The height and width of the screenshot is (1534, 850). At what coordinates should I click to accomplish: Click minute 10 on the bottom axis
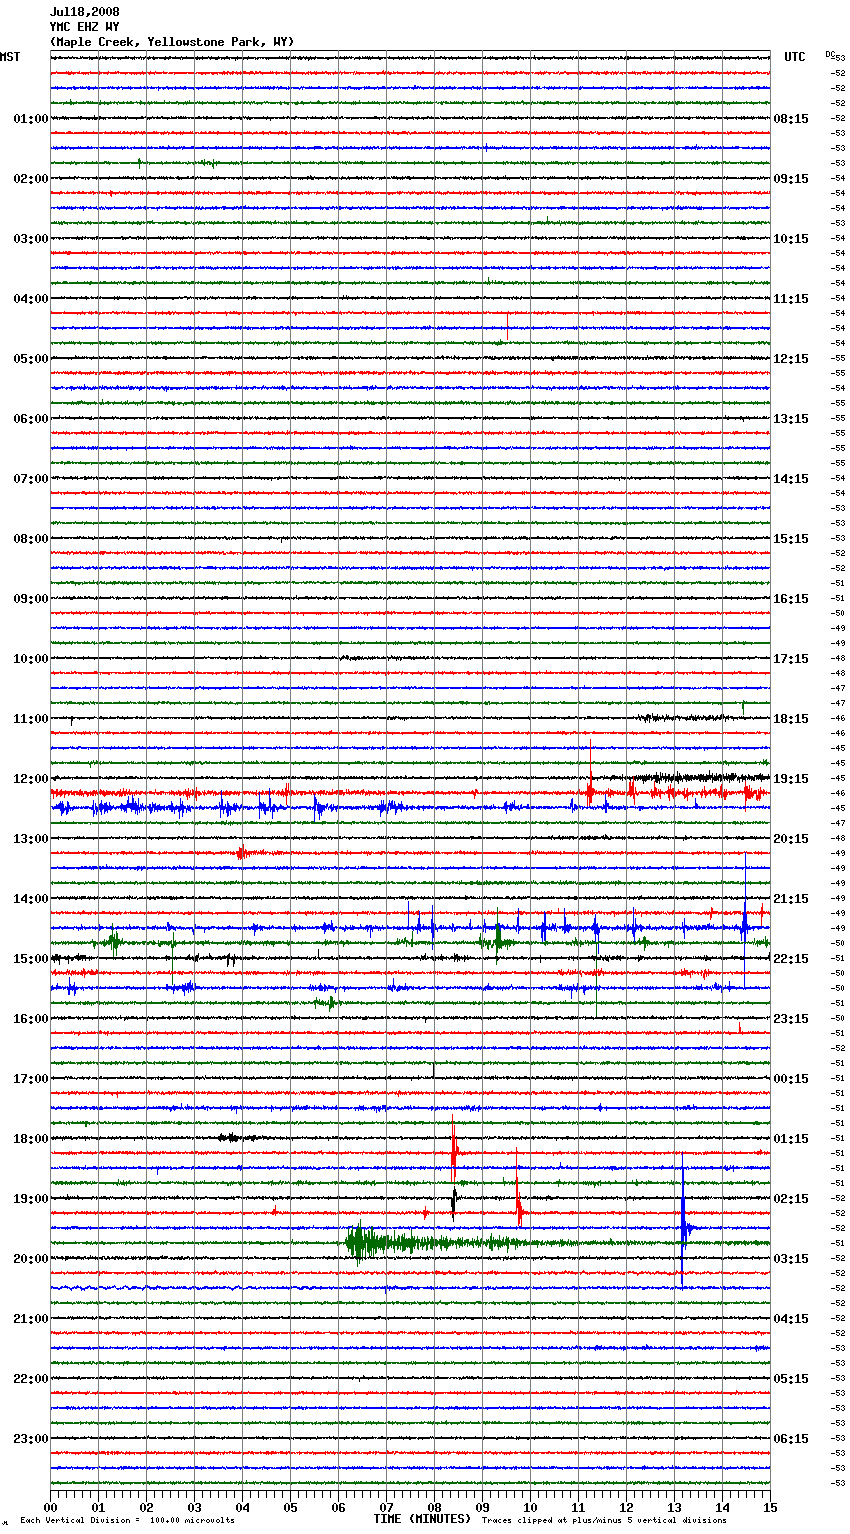pos(530,1507)
